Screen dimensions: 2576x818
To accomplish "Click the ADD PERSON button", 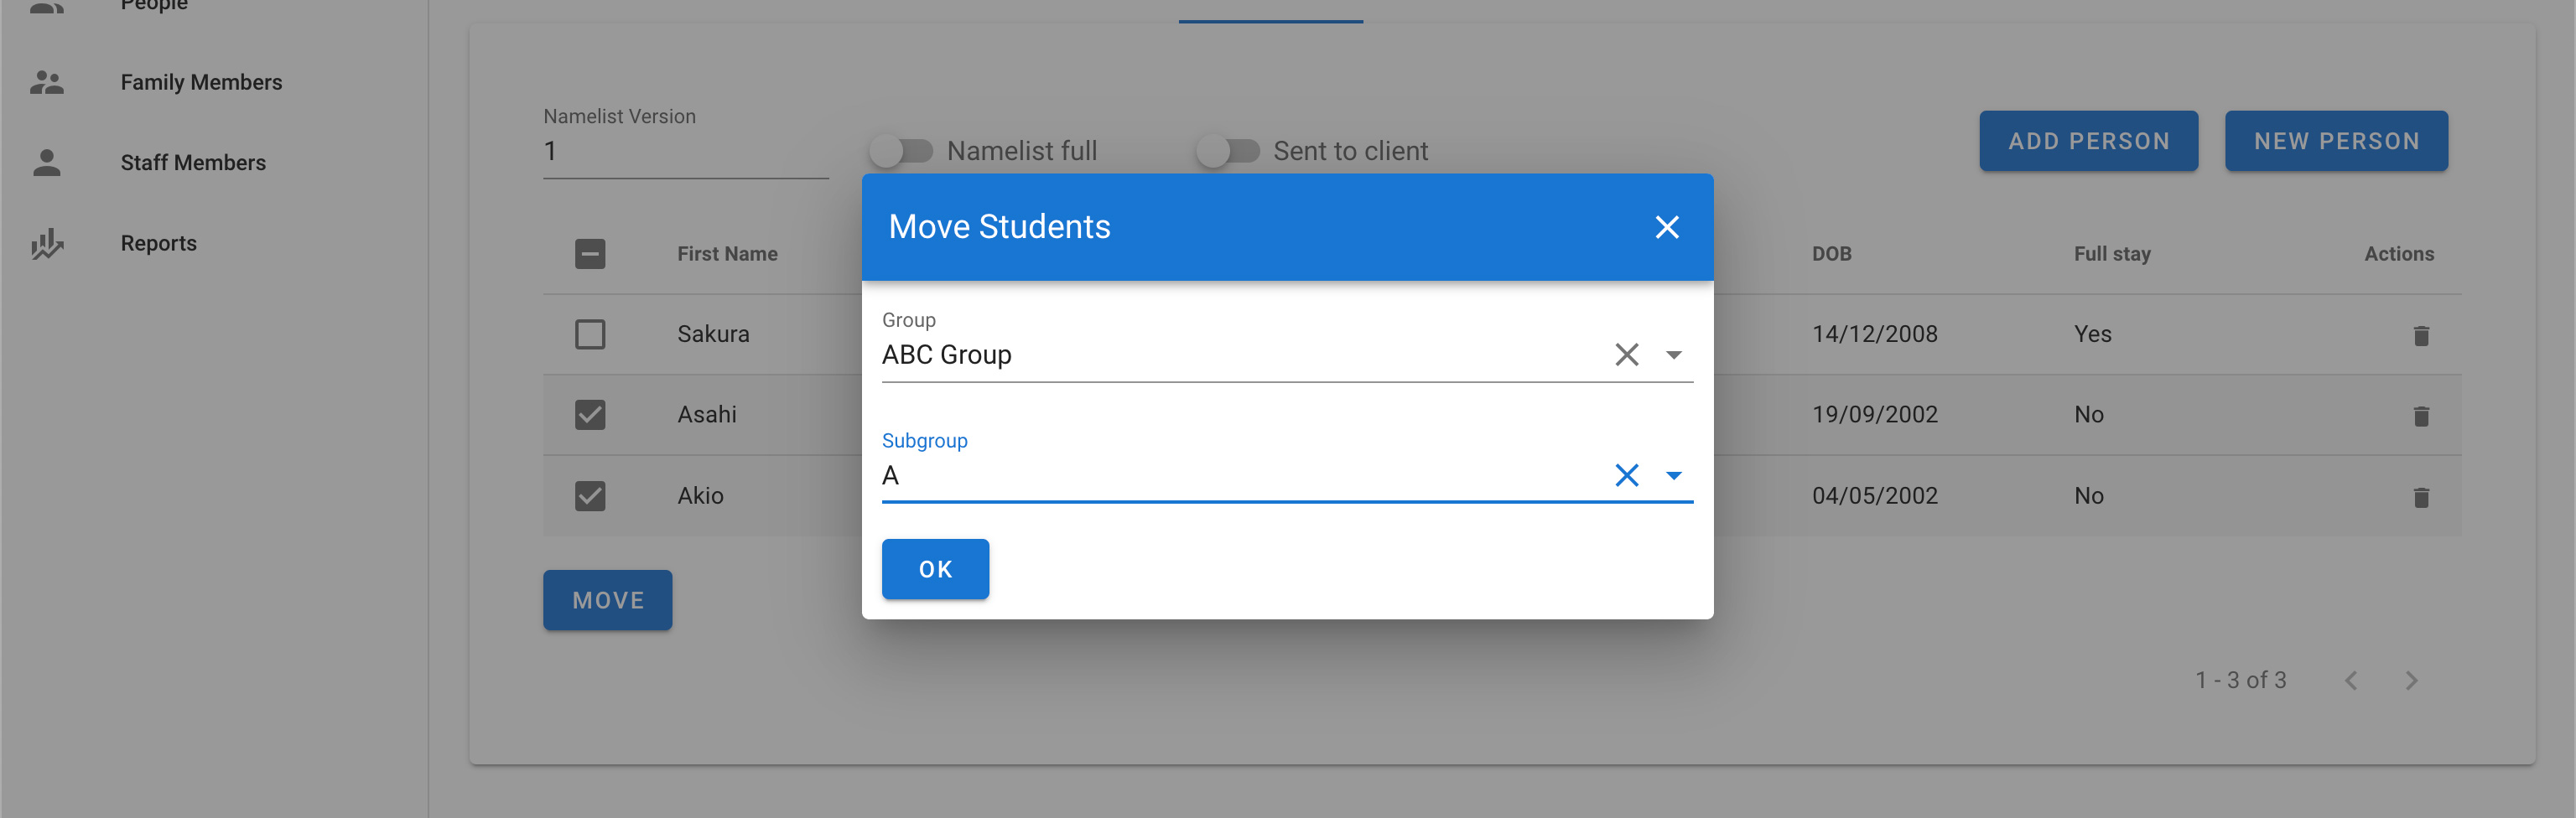I will click(2087, 141).
